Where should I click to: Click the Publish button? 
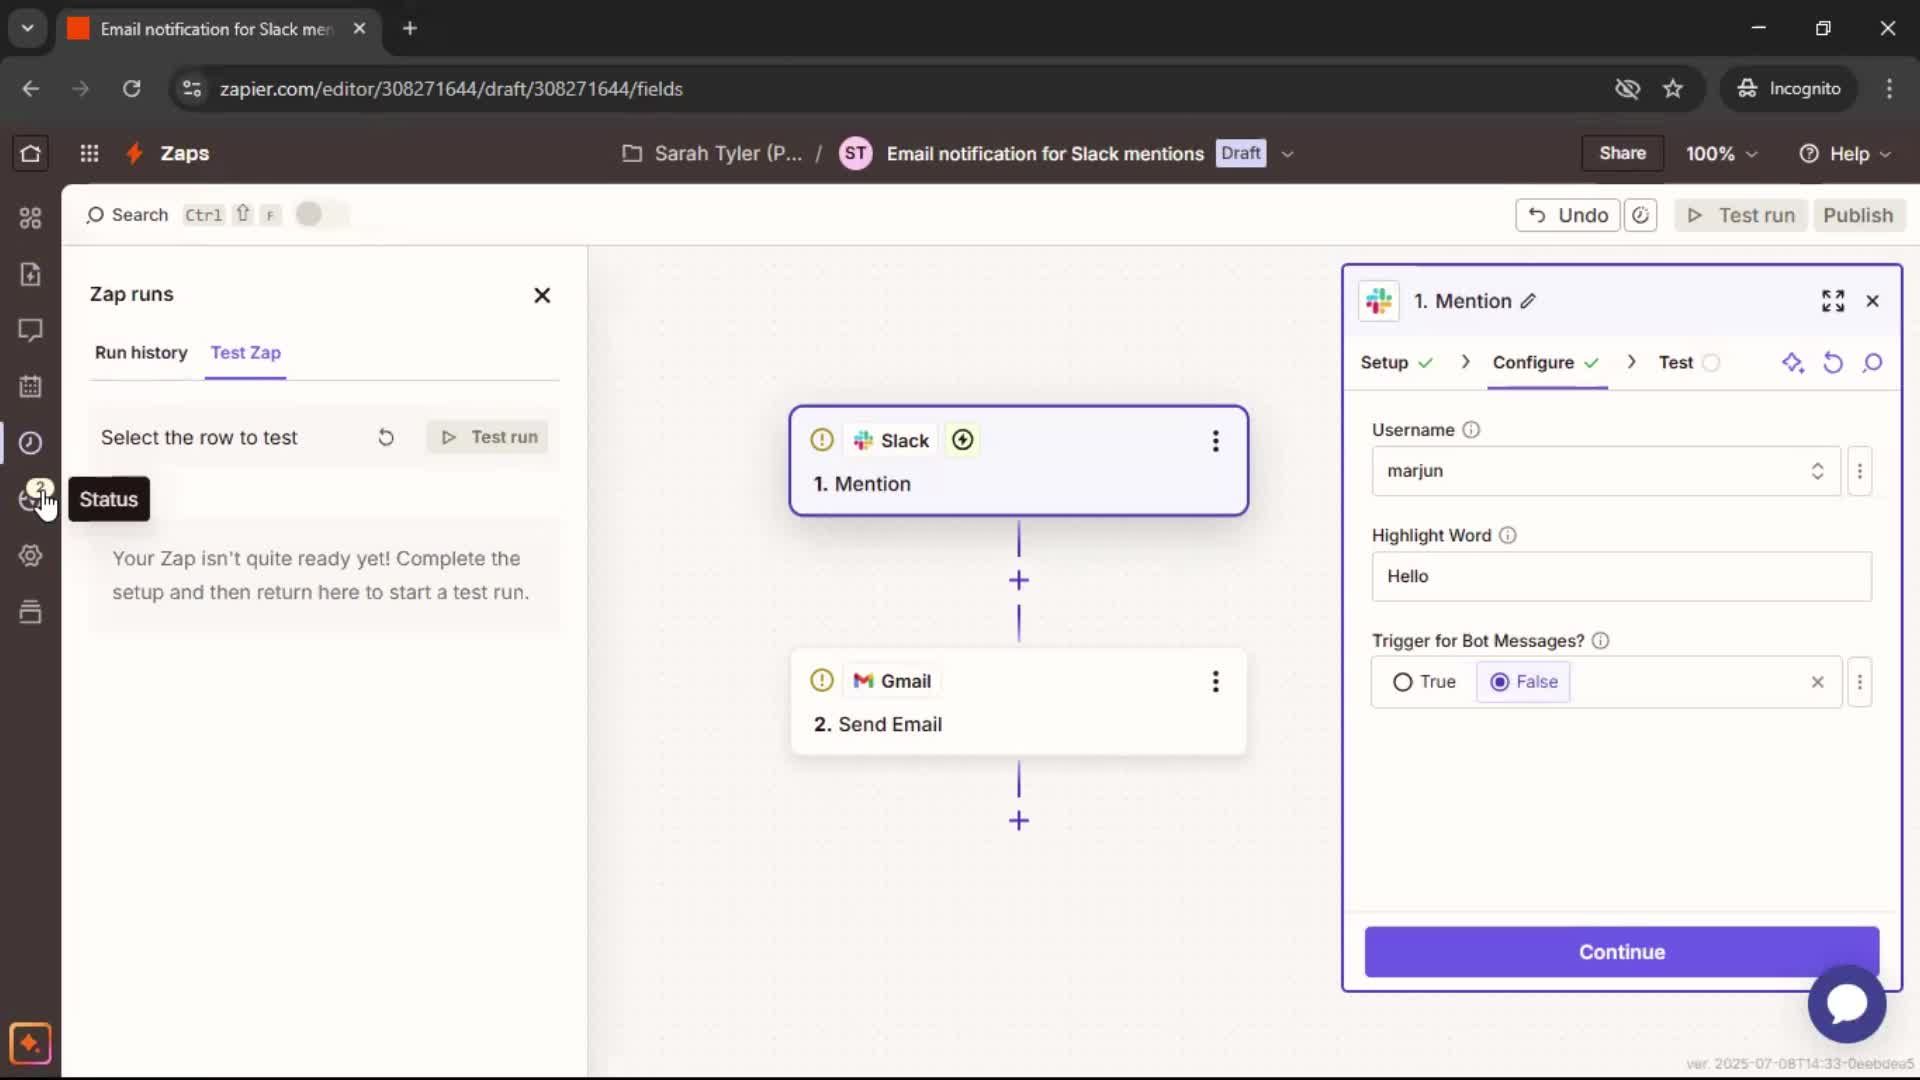point(1857,215)
